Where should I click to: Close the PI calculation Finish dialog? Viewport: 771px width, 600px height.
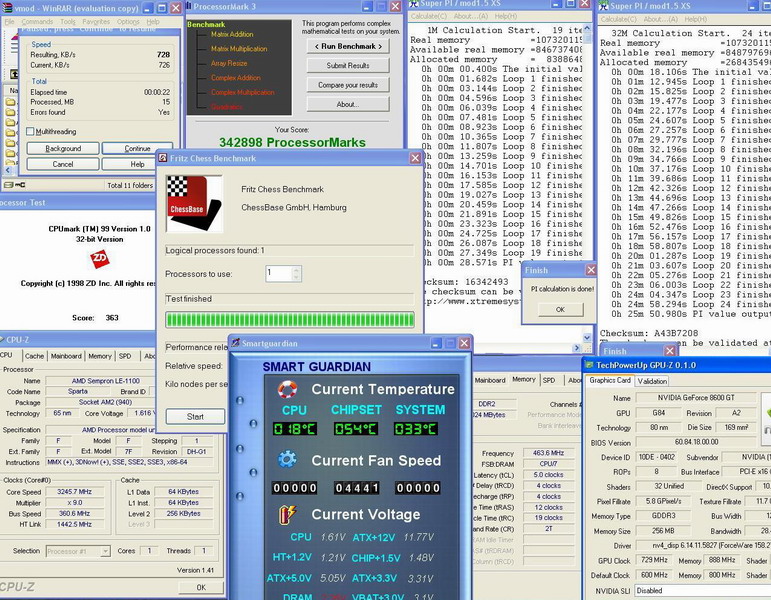591,270
